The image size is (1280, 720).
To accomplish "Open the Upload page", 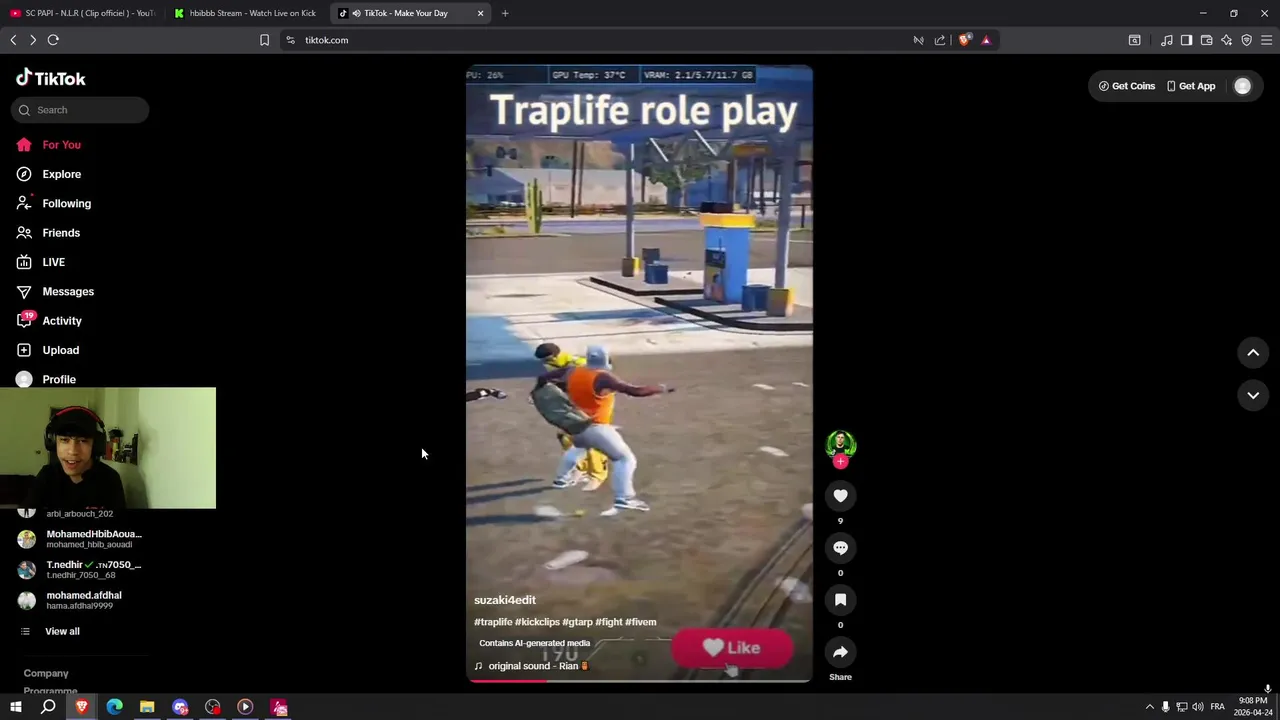I will 47,350.
